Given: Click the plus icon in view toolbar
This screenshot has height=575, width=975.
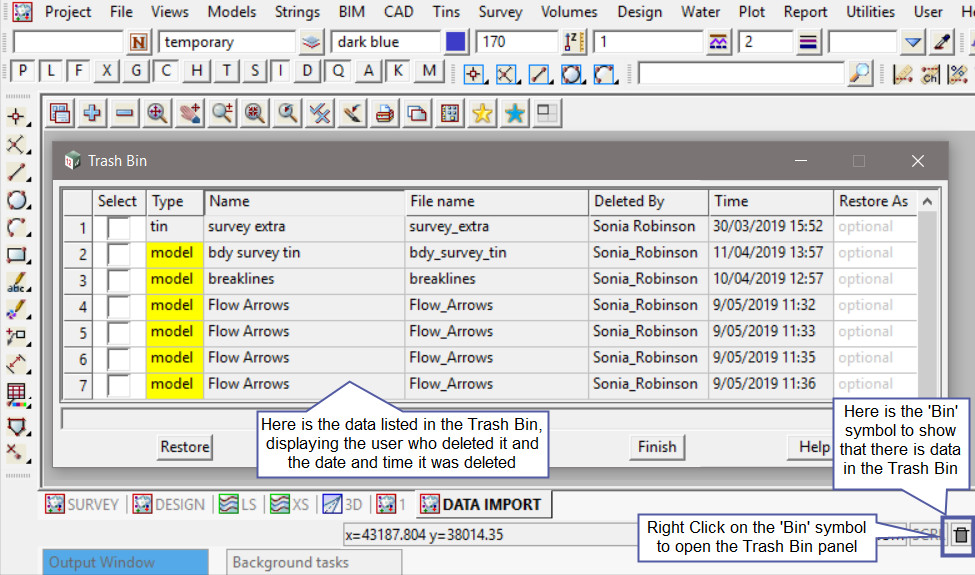Looking at the screenshot, I should pyautogui.click(x=92, y=114).
